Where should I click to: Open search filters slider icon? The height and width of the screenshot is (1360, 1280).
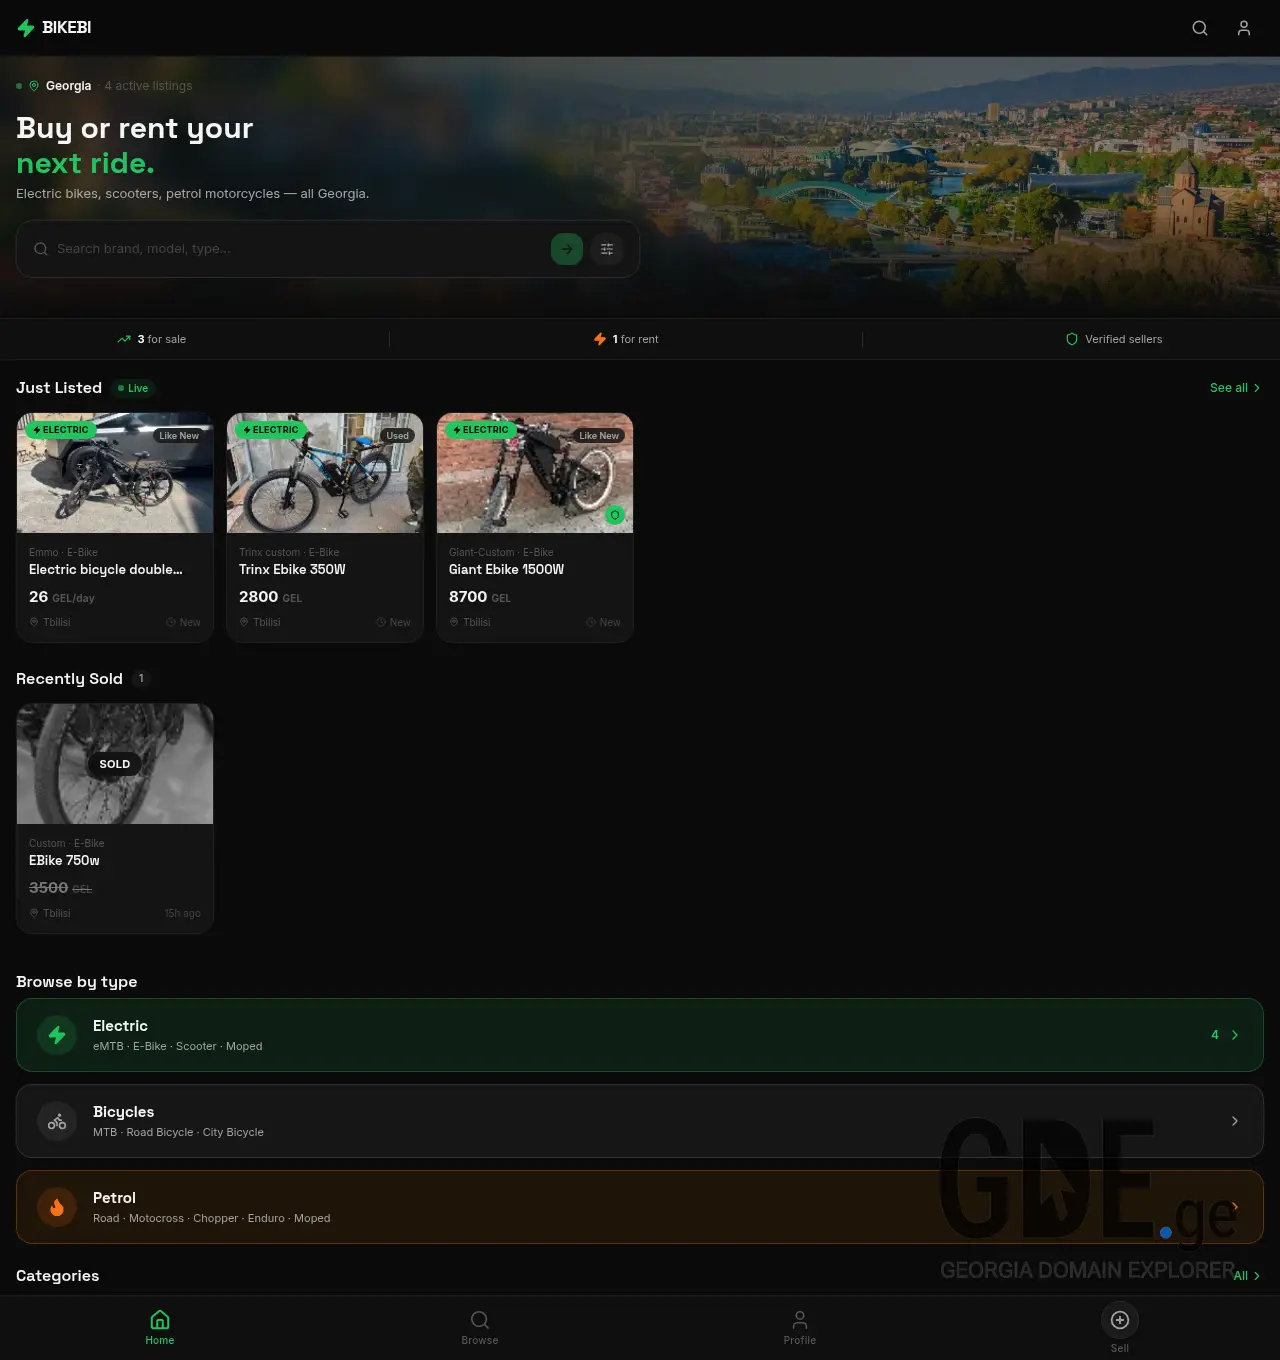pos(607,249)
